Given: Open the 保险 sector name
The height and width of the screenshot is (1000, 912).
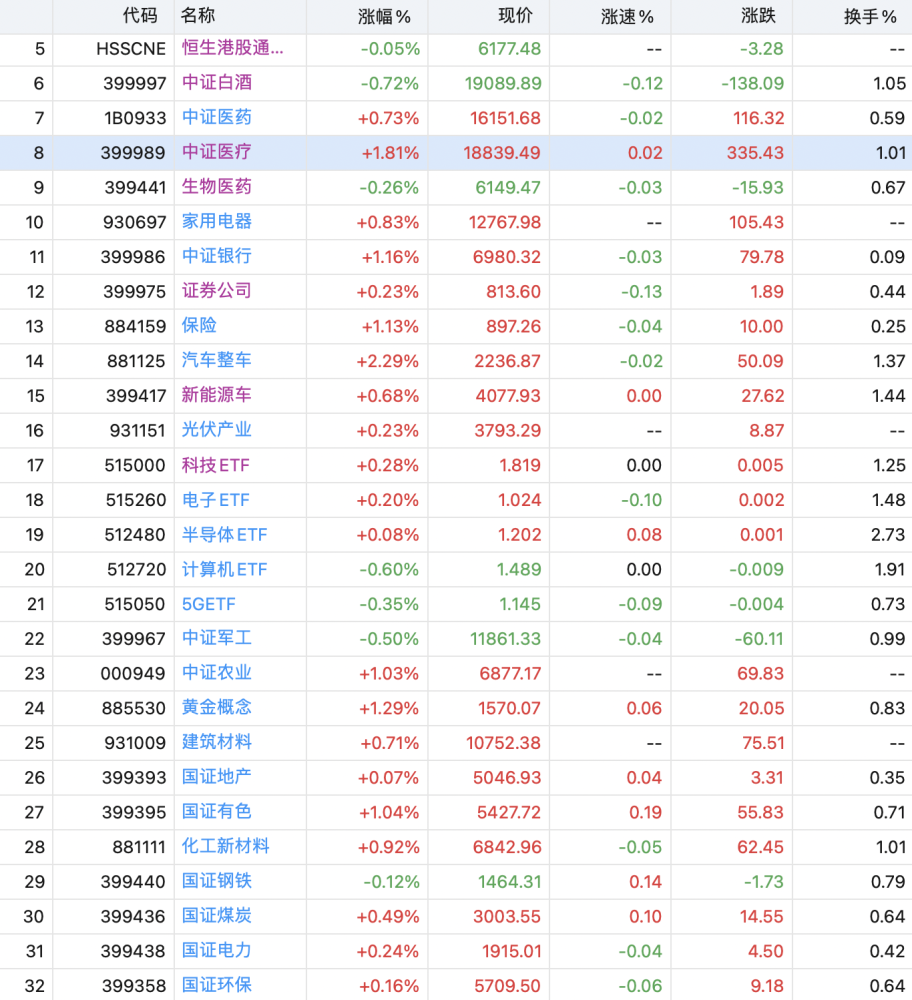Looking at the screenshot, I should point(200,326).
